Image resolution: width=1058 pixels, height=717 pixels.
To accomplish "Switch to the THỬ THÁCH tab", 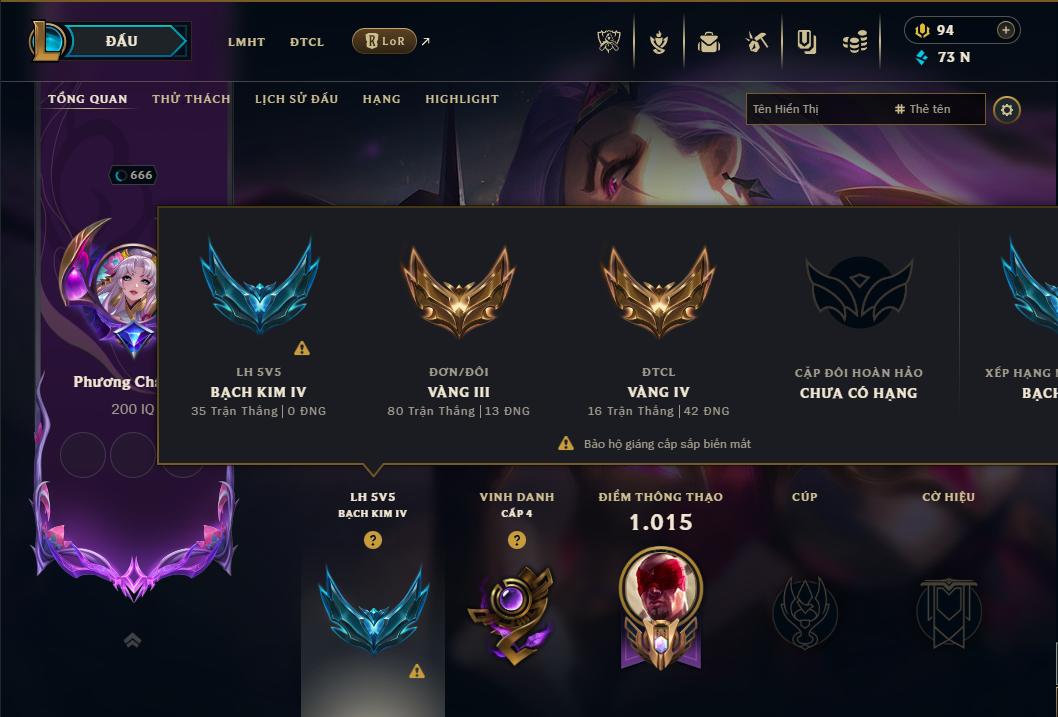I will tap(191, 99).
